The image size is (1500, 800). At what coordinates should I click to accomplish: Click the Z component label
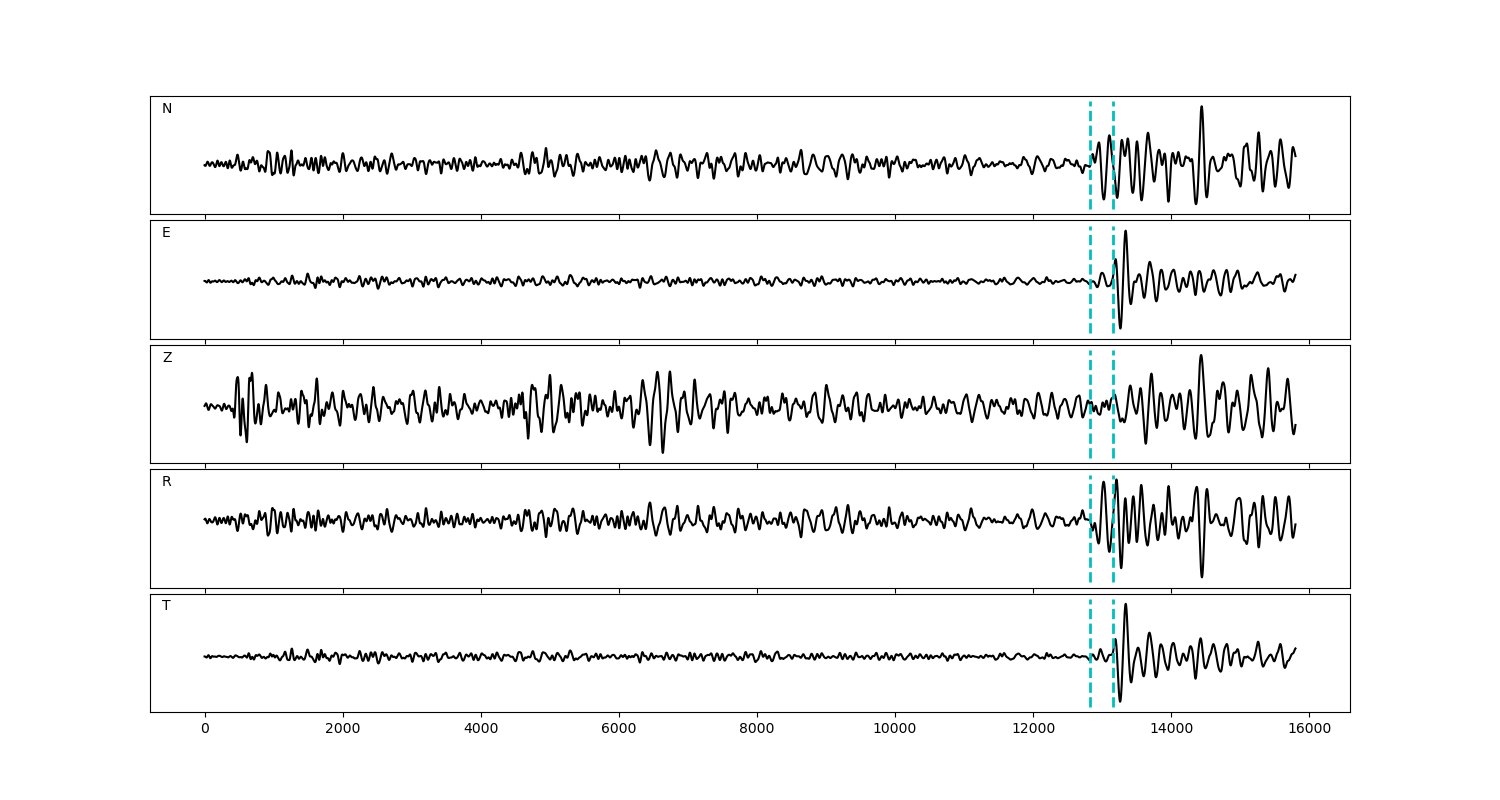(x=167, y=358)
